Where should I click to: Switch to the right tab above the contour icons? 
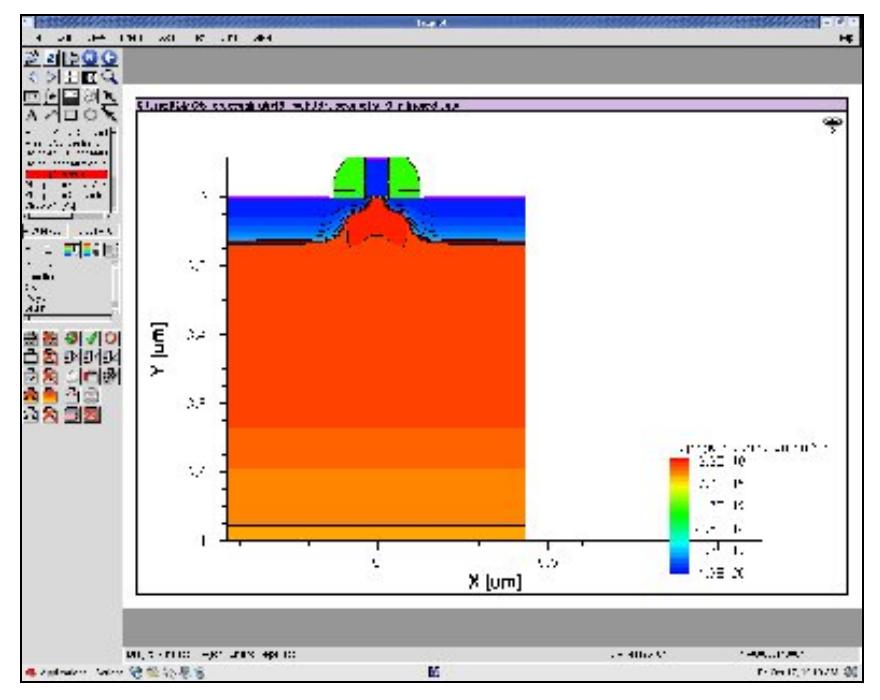click(x=95, y=231)
